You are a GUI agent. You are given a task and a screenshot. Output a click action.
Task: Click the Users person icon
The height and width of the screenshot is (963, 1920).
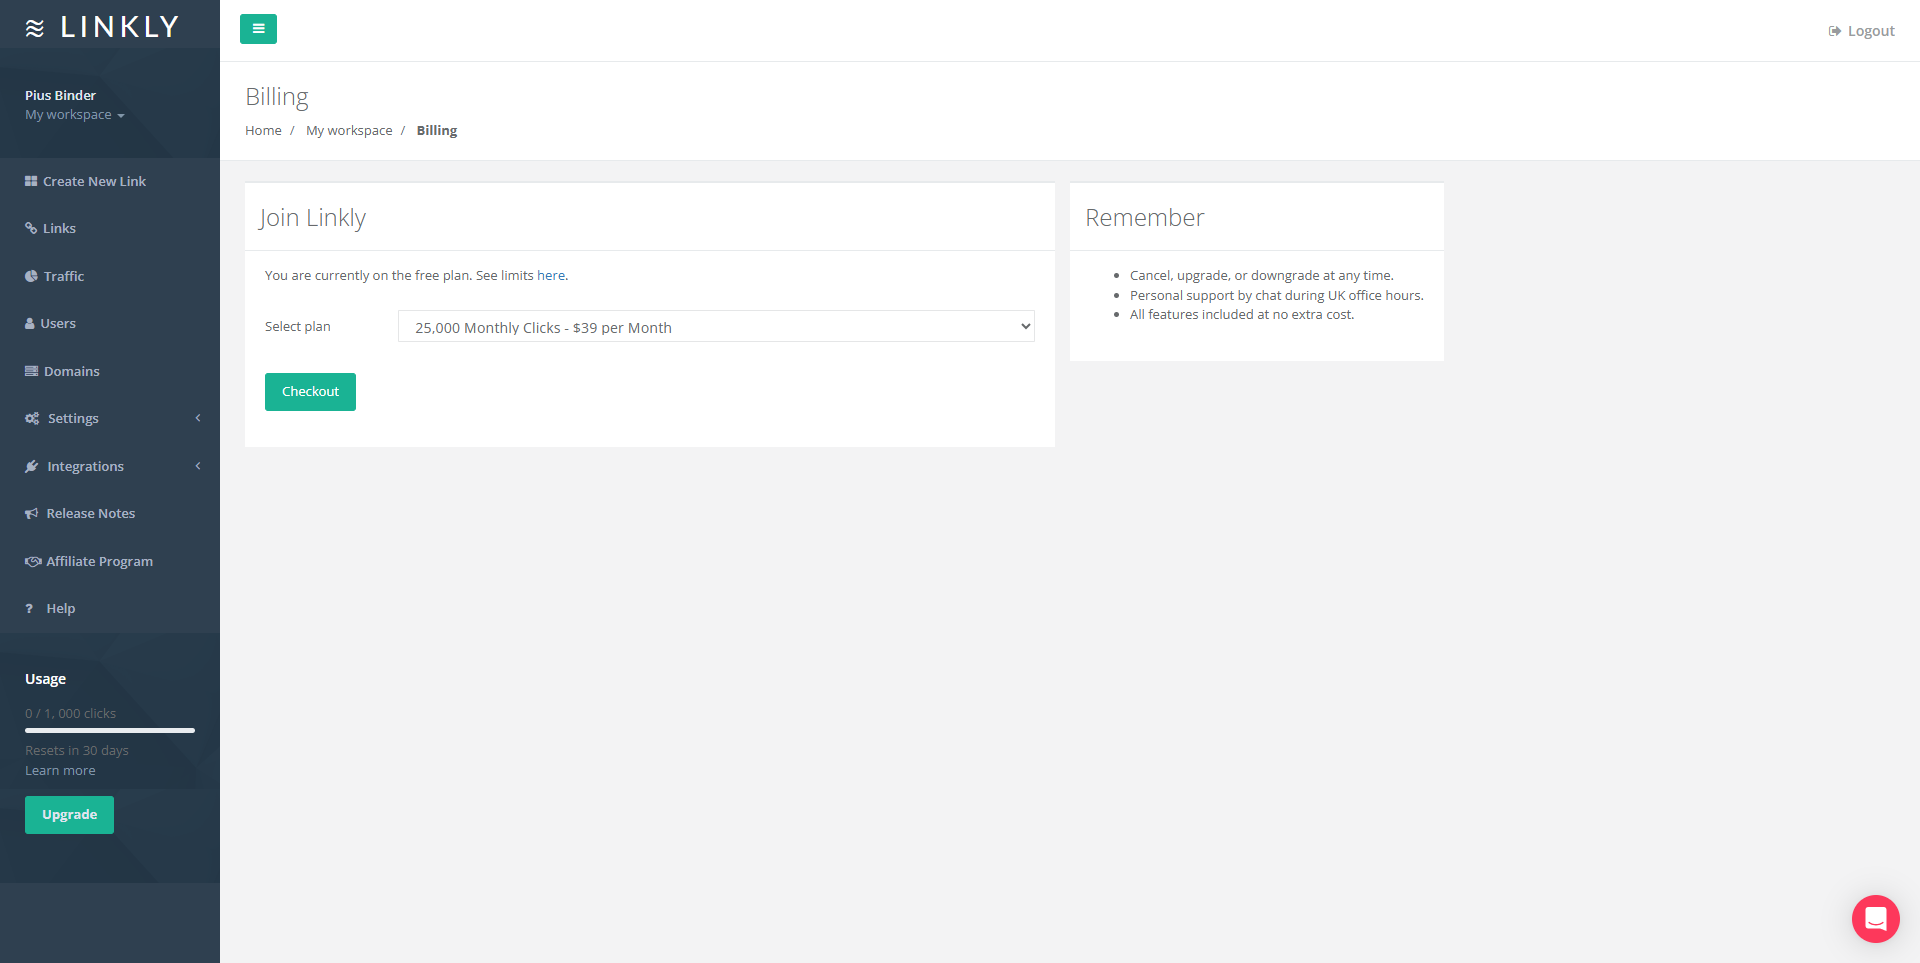(30, 323)
